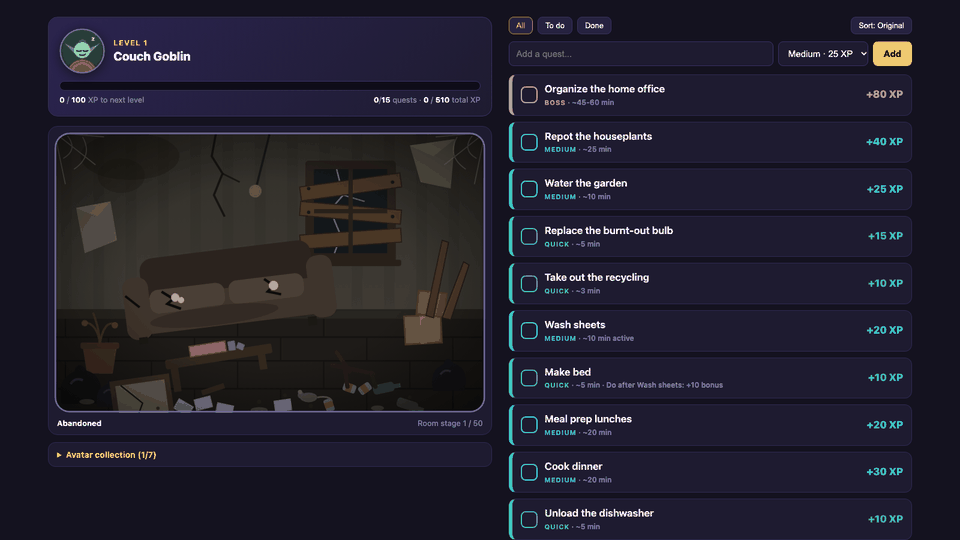Switch to the To do filter

[x=555, y=26]
